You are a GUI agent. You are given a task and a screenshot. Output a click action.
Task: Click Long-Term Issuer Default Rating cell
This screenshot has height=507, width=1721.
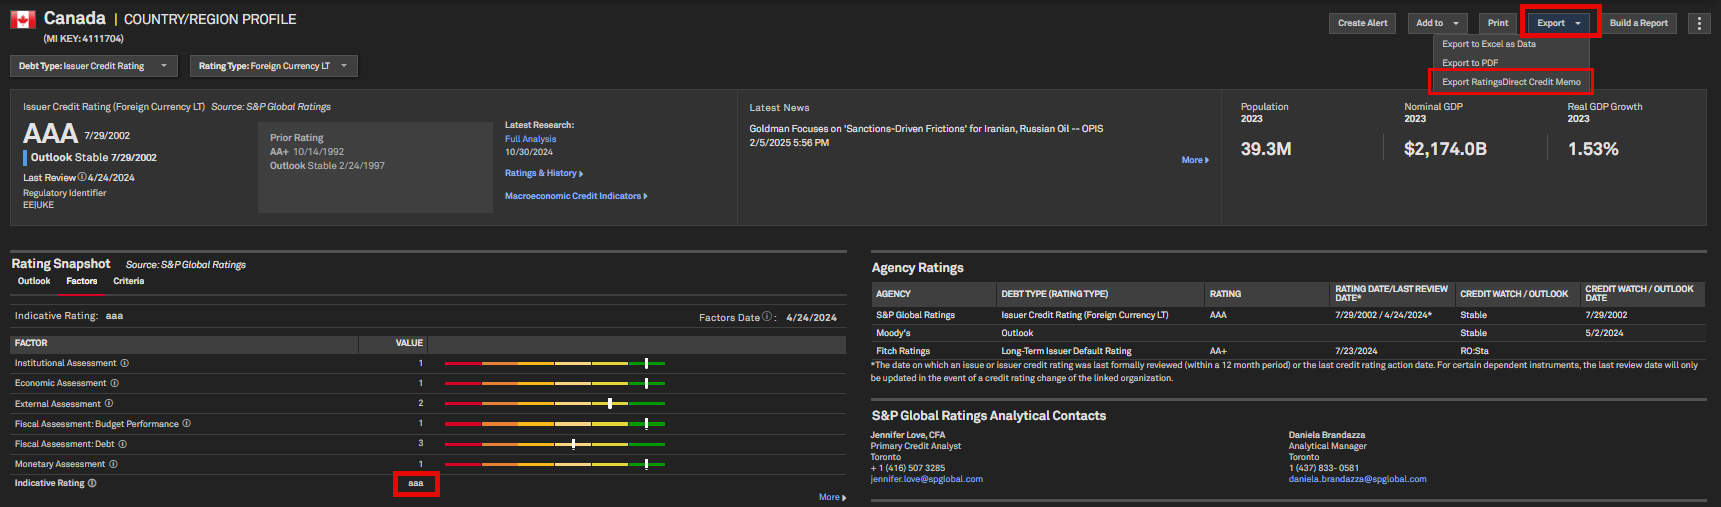(x=1066, y=351)
